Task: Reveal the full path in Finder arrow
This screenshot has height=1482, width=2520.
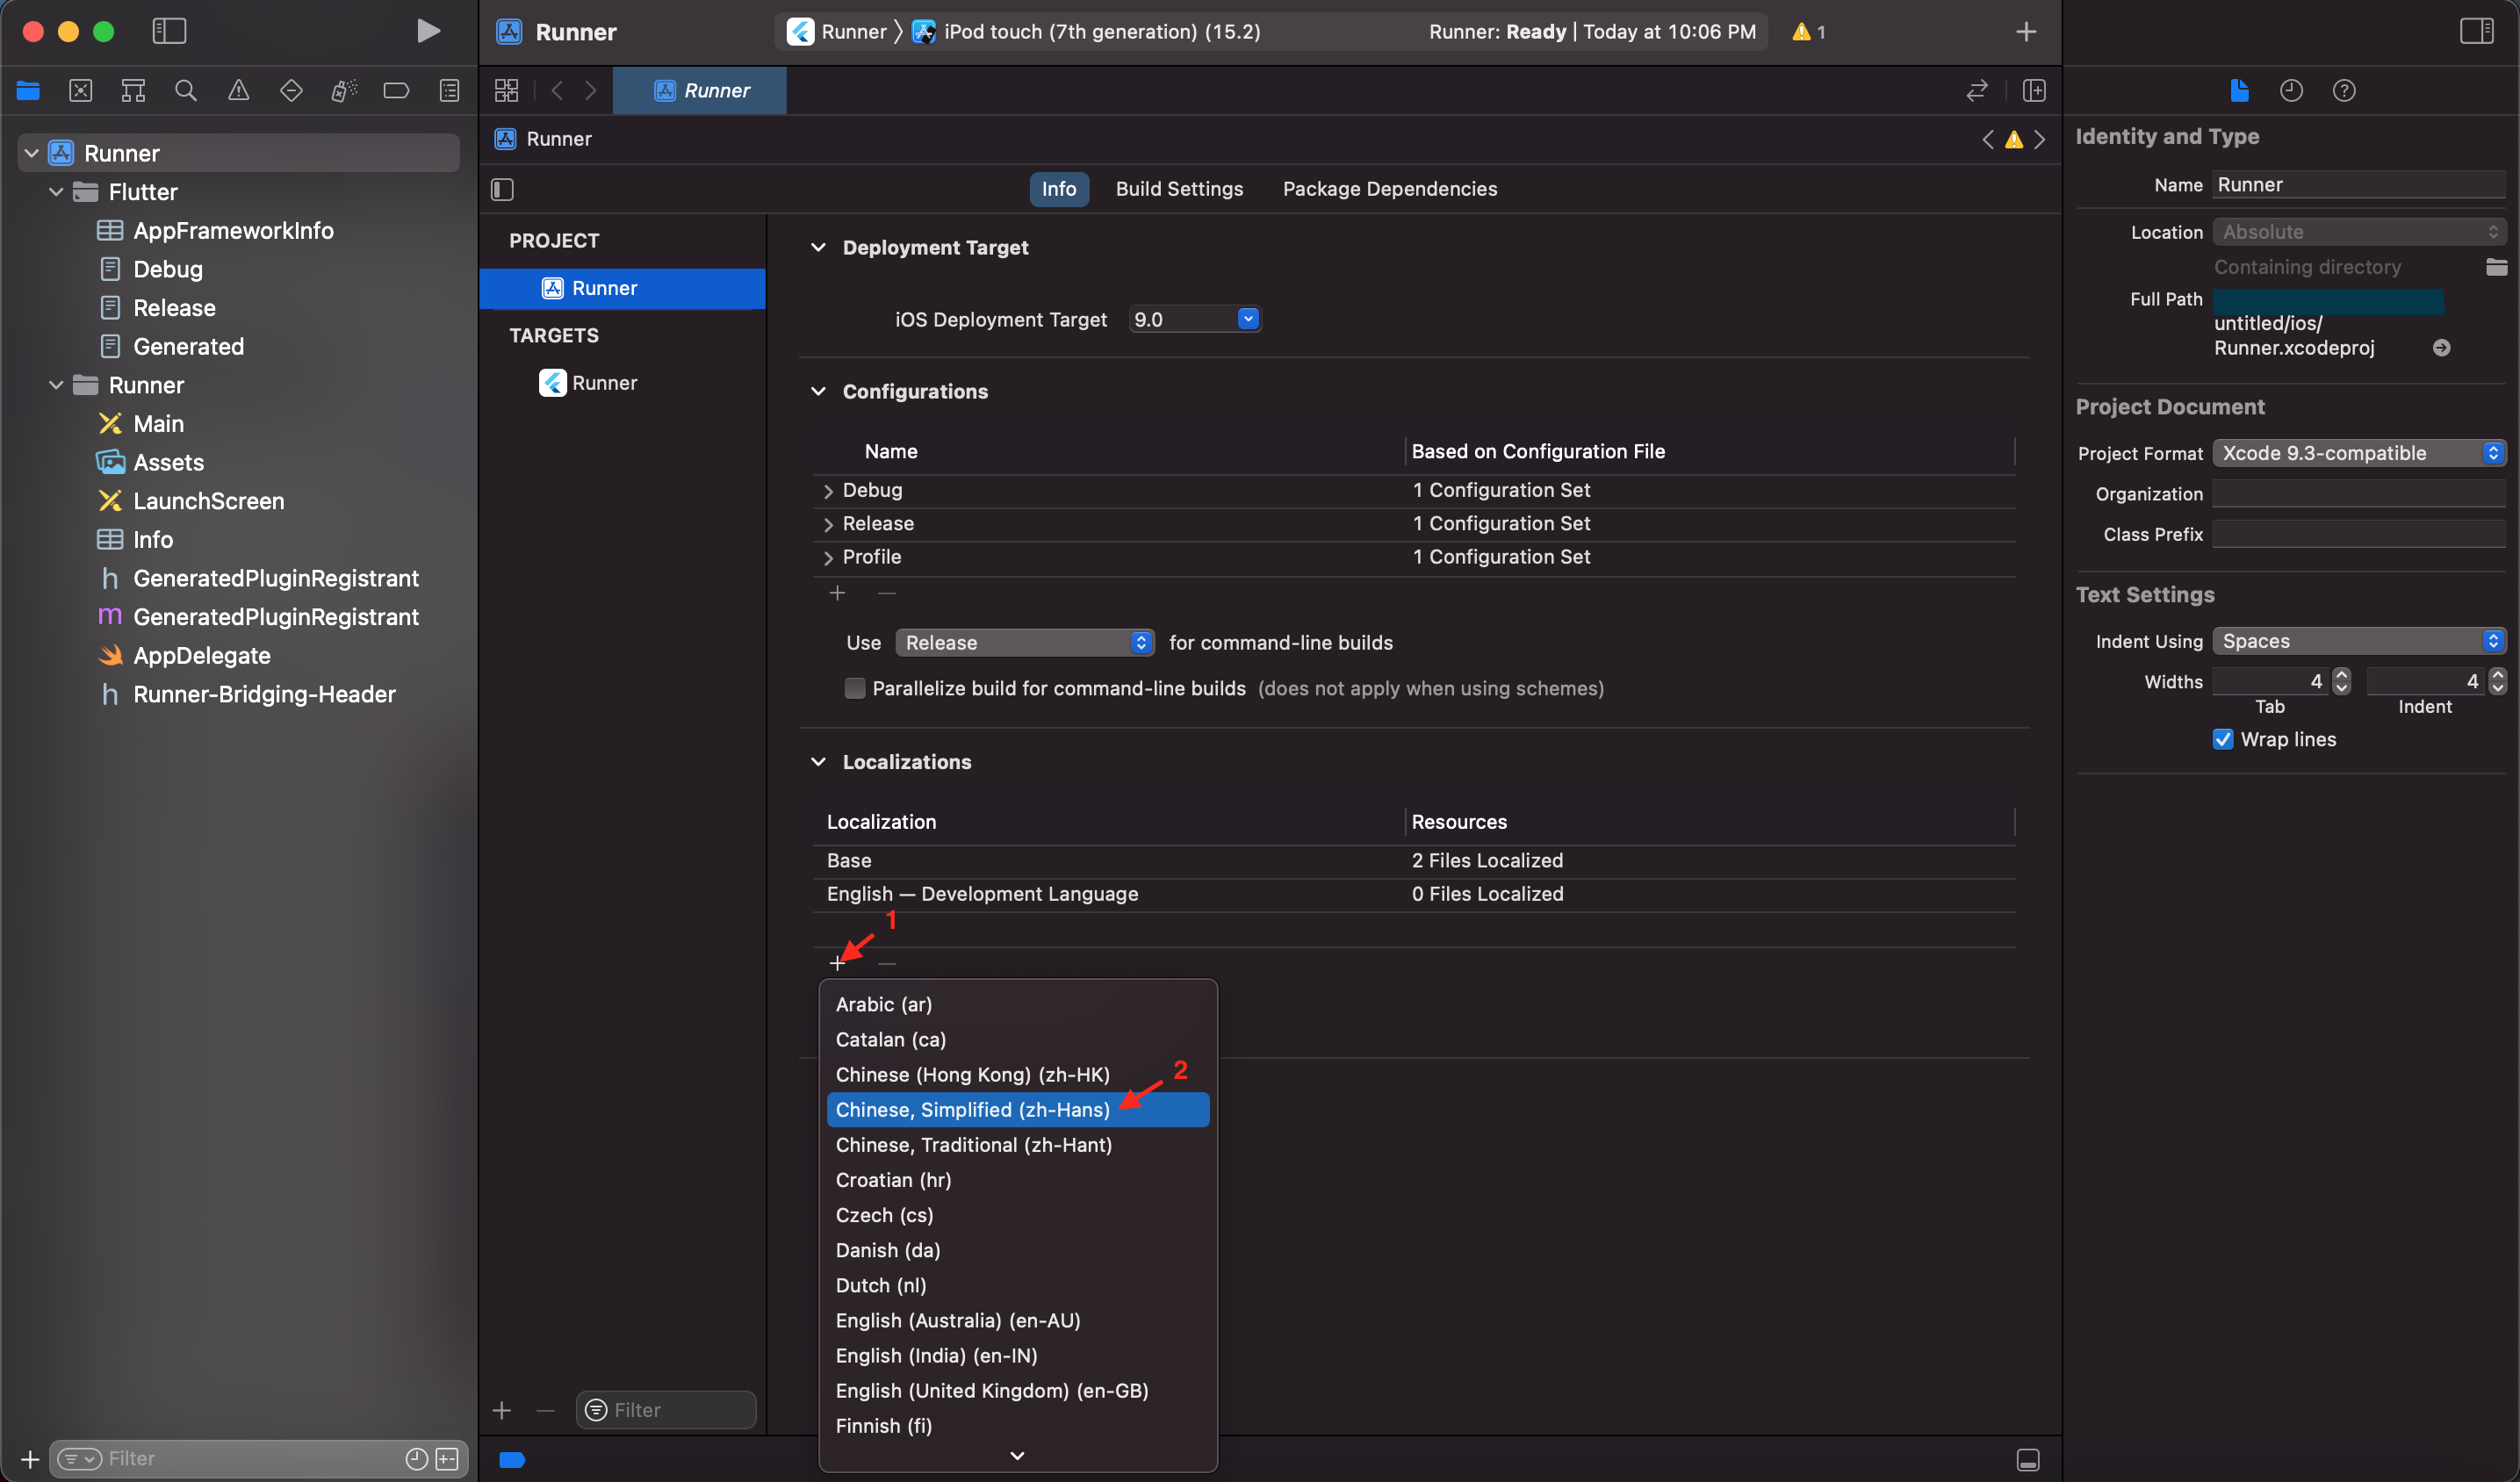Action: 2441,348
